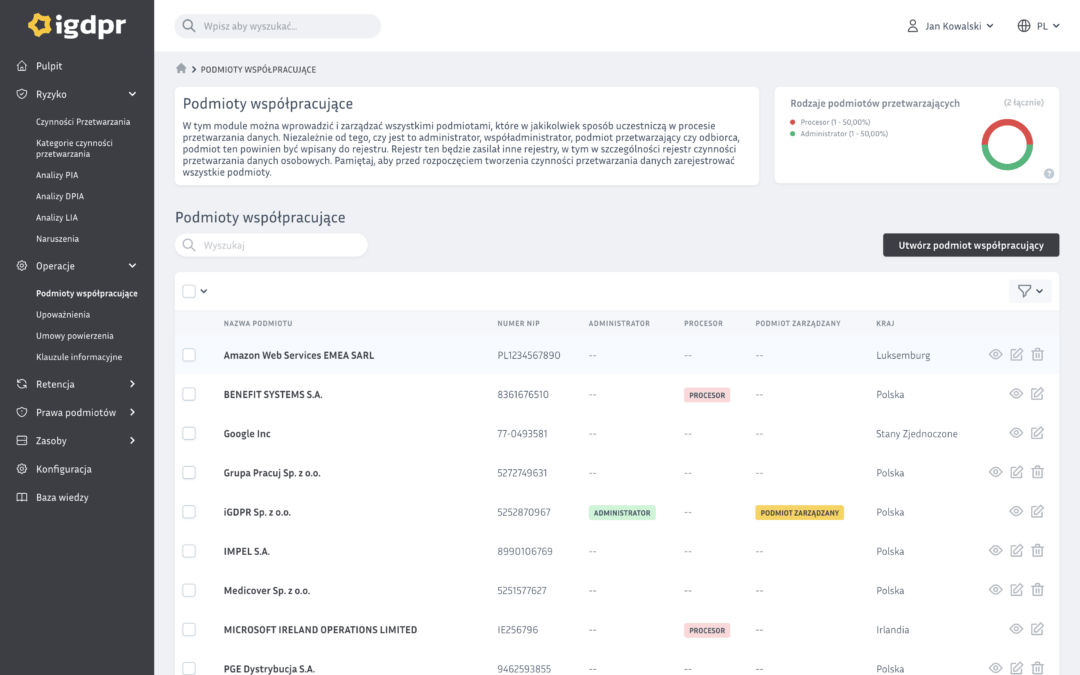View BENEFIT SYSTEMS S.A. details eye icon

point(1016,394)
